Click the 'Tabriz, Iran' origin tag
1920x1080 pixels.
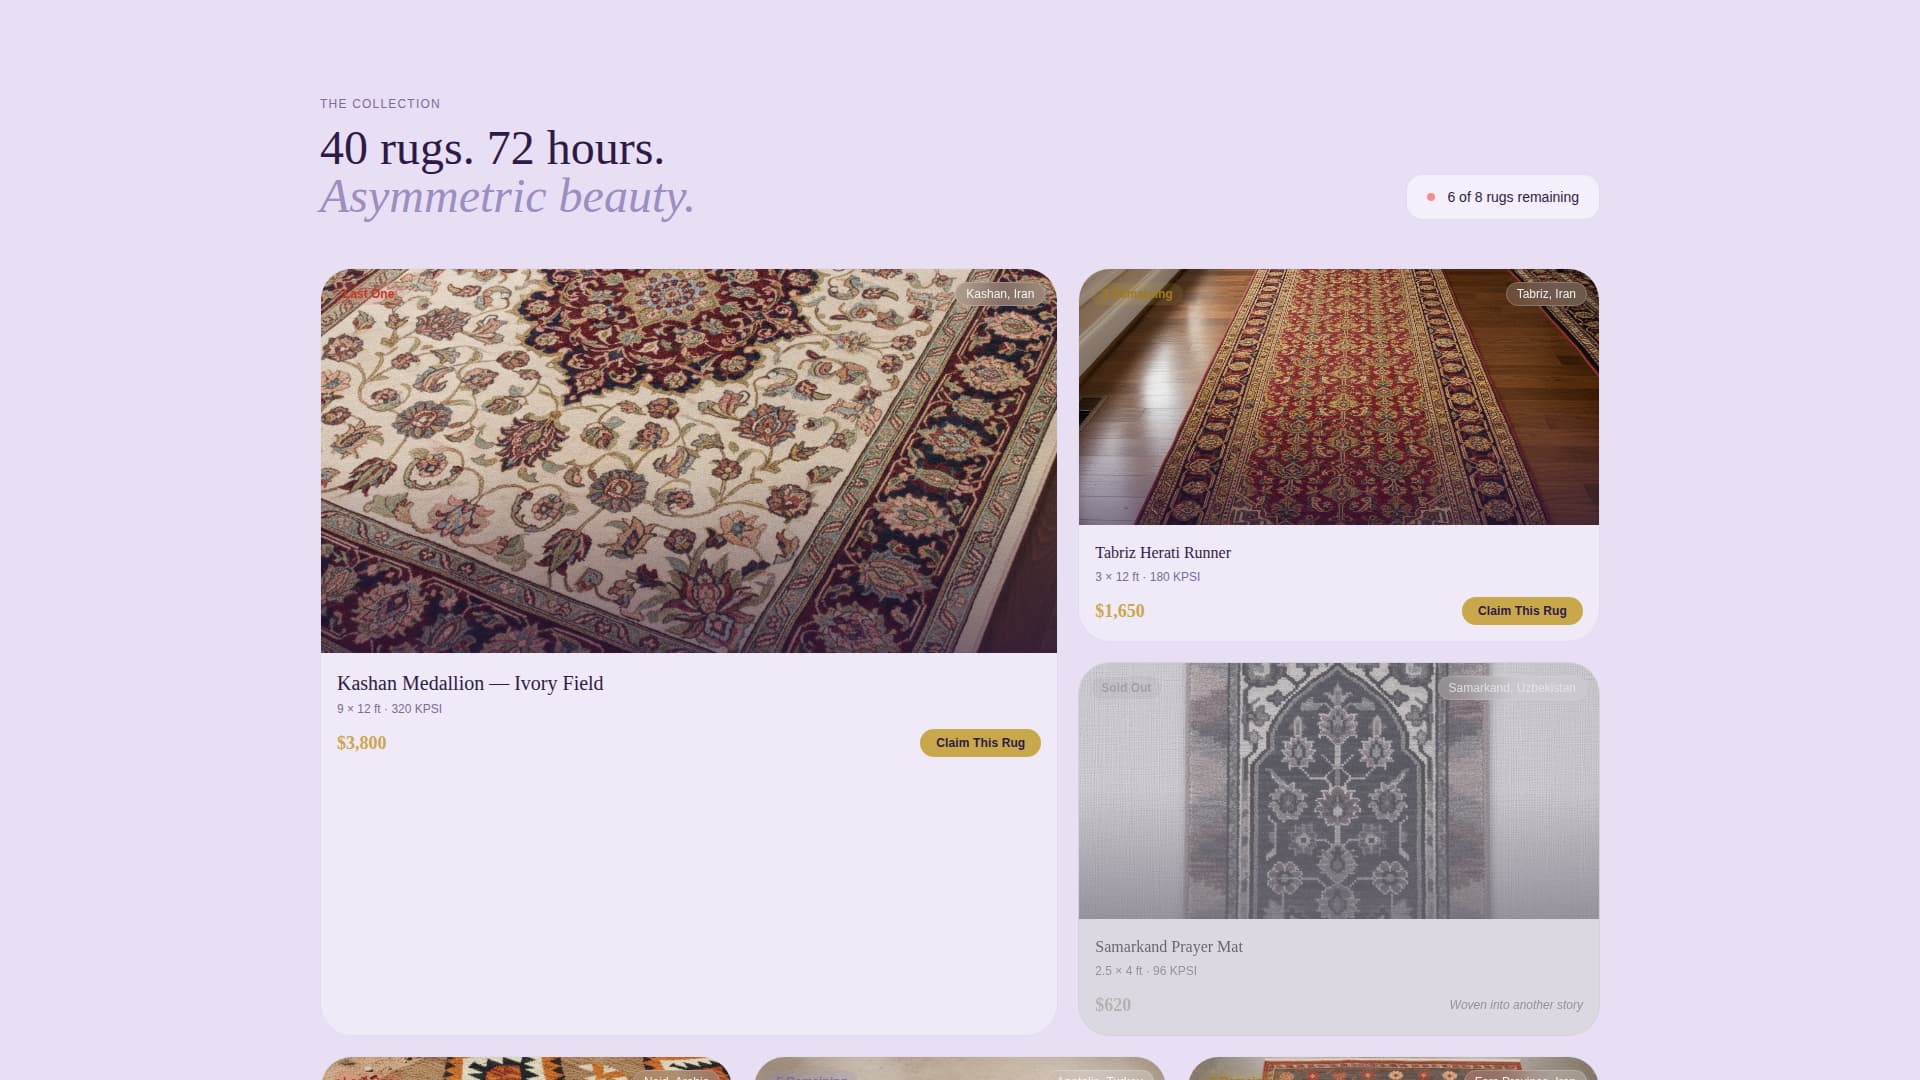coord(1546,294)
